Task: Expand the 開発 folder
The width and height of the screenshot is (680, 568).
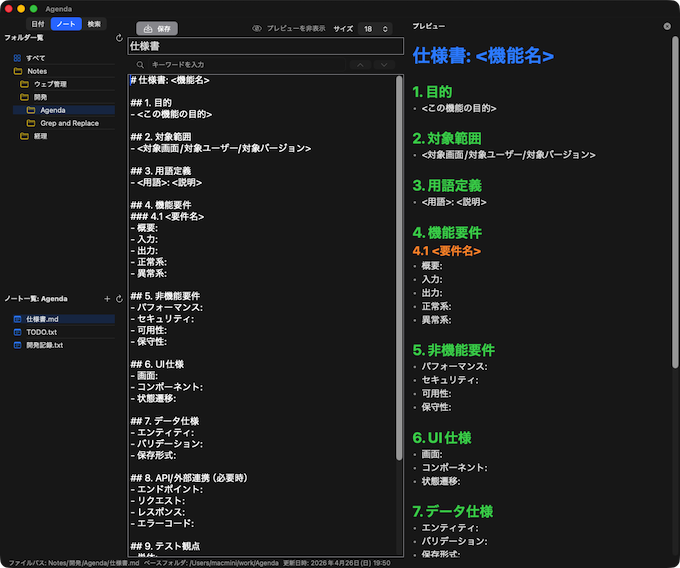Action: click(40, 97)
